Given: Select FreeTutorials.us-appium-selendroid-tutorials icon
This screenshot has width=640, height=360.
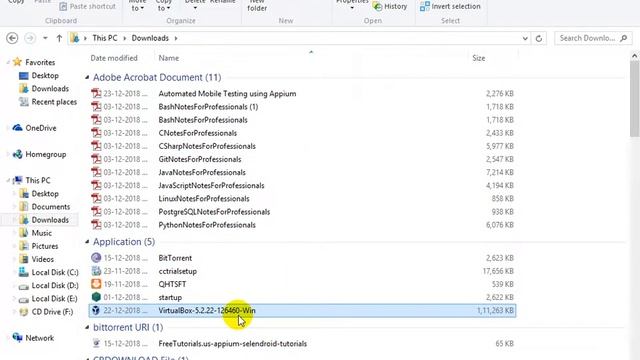Looking at the screenshot, I should click(96, 343).
